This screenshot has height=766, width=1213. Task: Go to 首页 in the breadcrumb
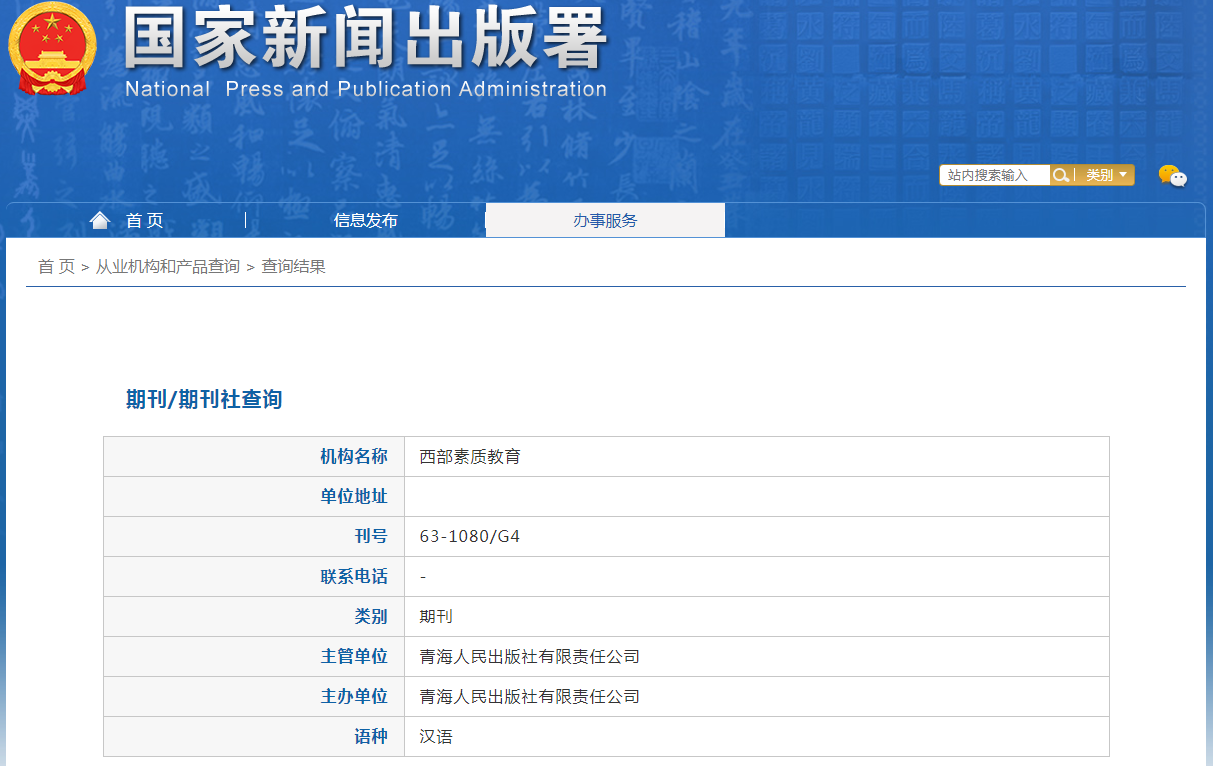56,267
